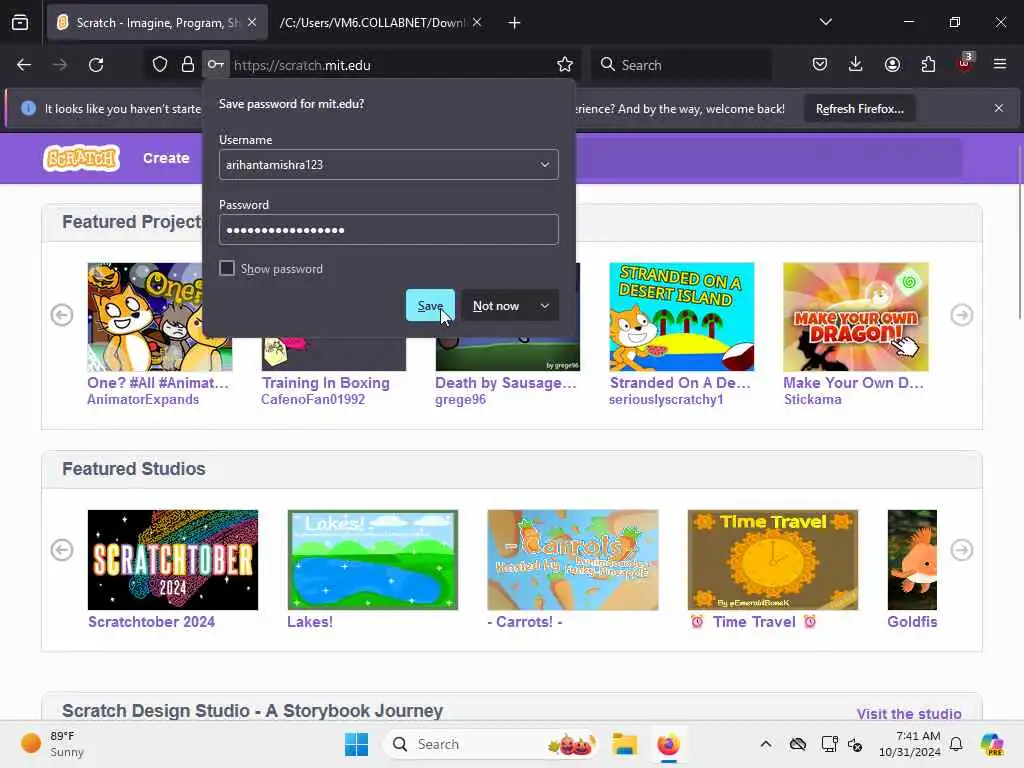Image resolution: width=1024 pixels, height=768 pixels.
Task: Click the uBlock extension badge icon
Action: 965,64
